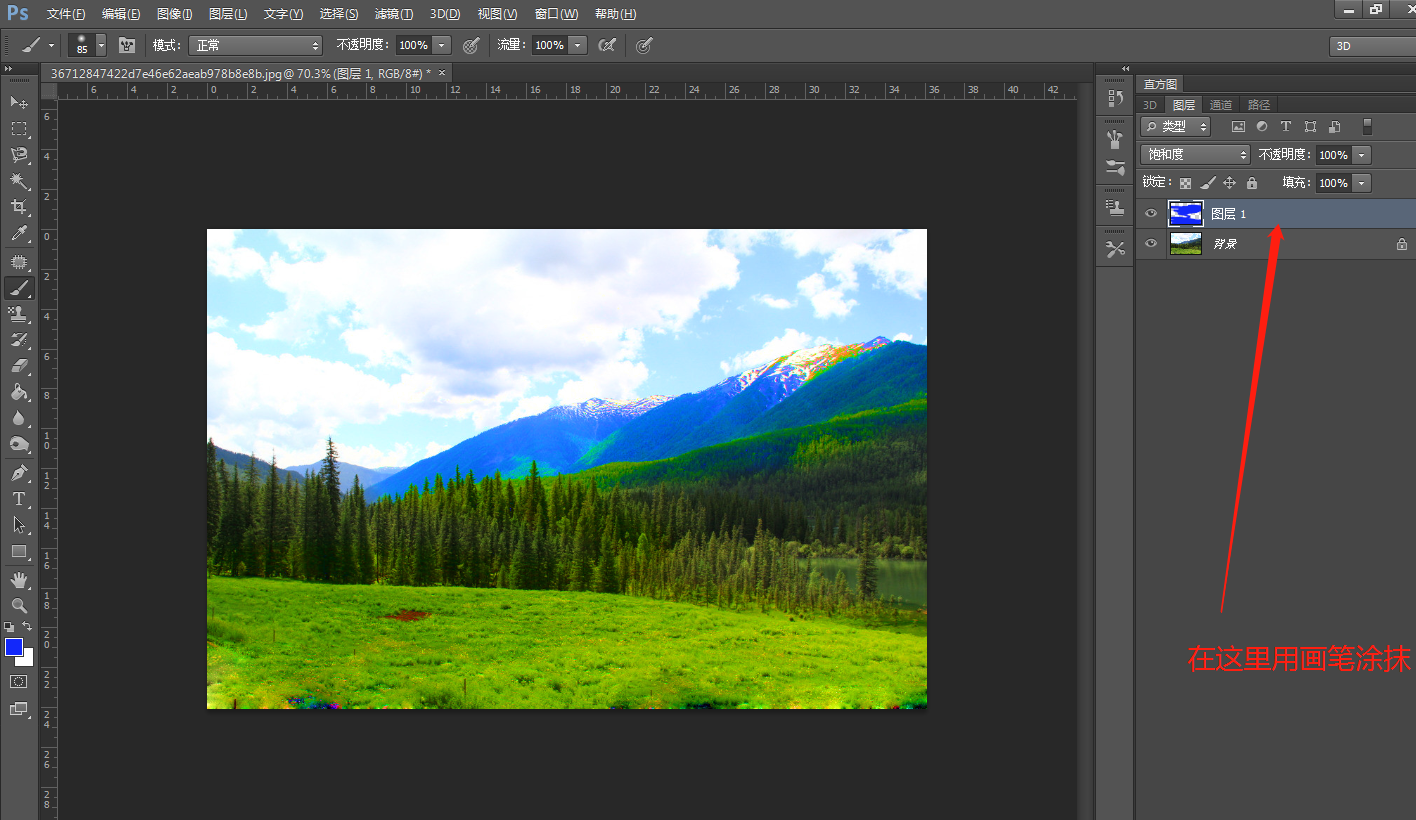The height and width of the screenshot is (820, 1416).
Task: Toggle visibility of the 背景 layer
Action: (x=1151, y=244)
